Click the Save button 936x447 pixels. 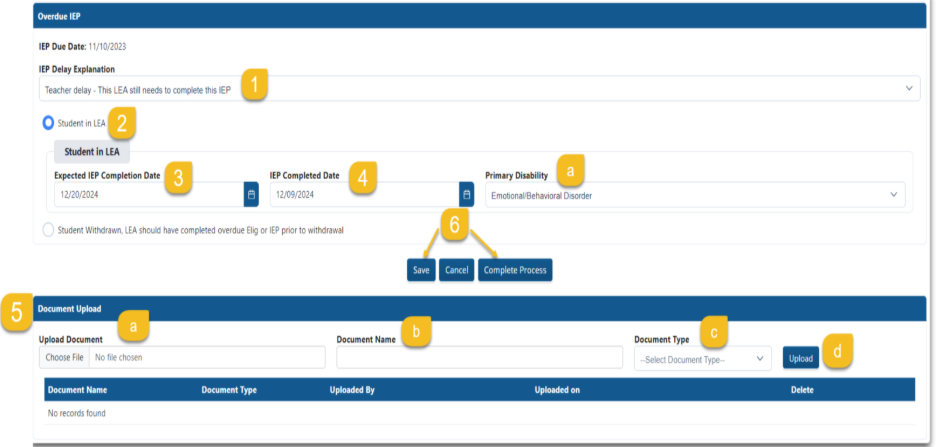tap(421, 270)
